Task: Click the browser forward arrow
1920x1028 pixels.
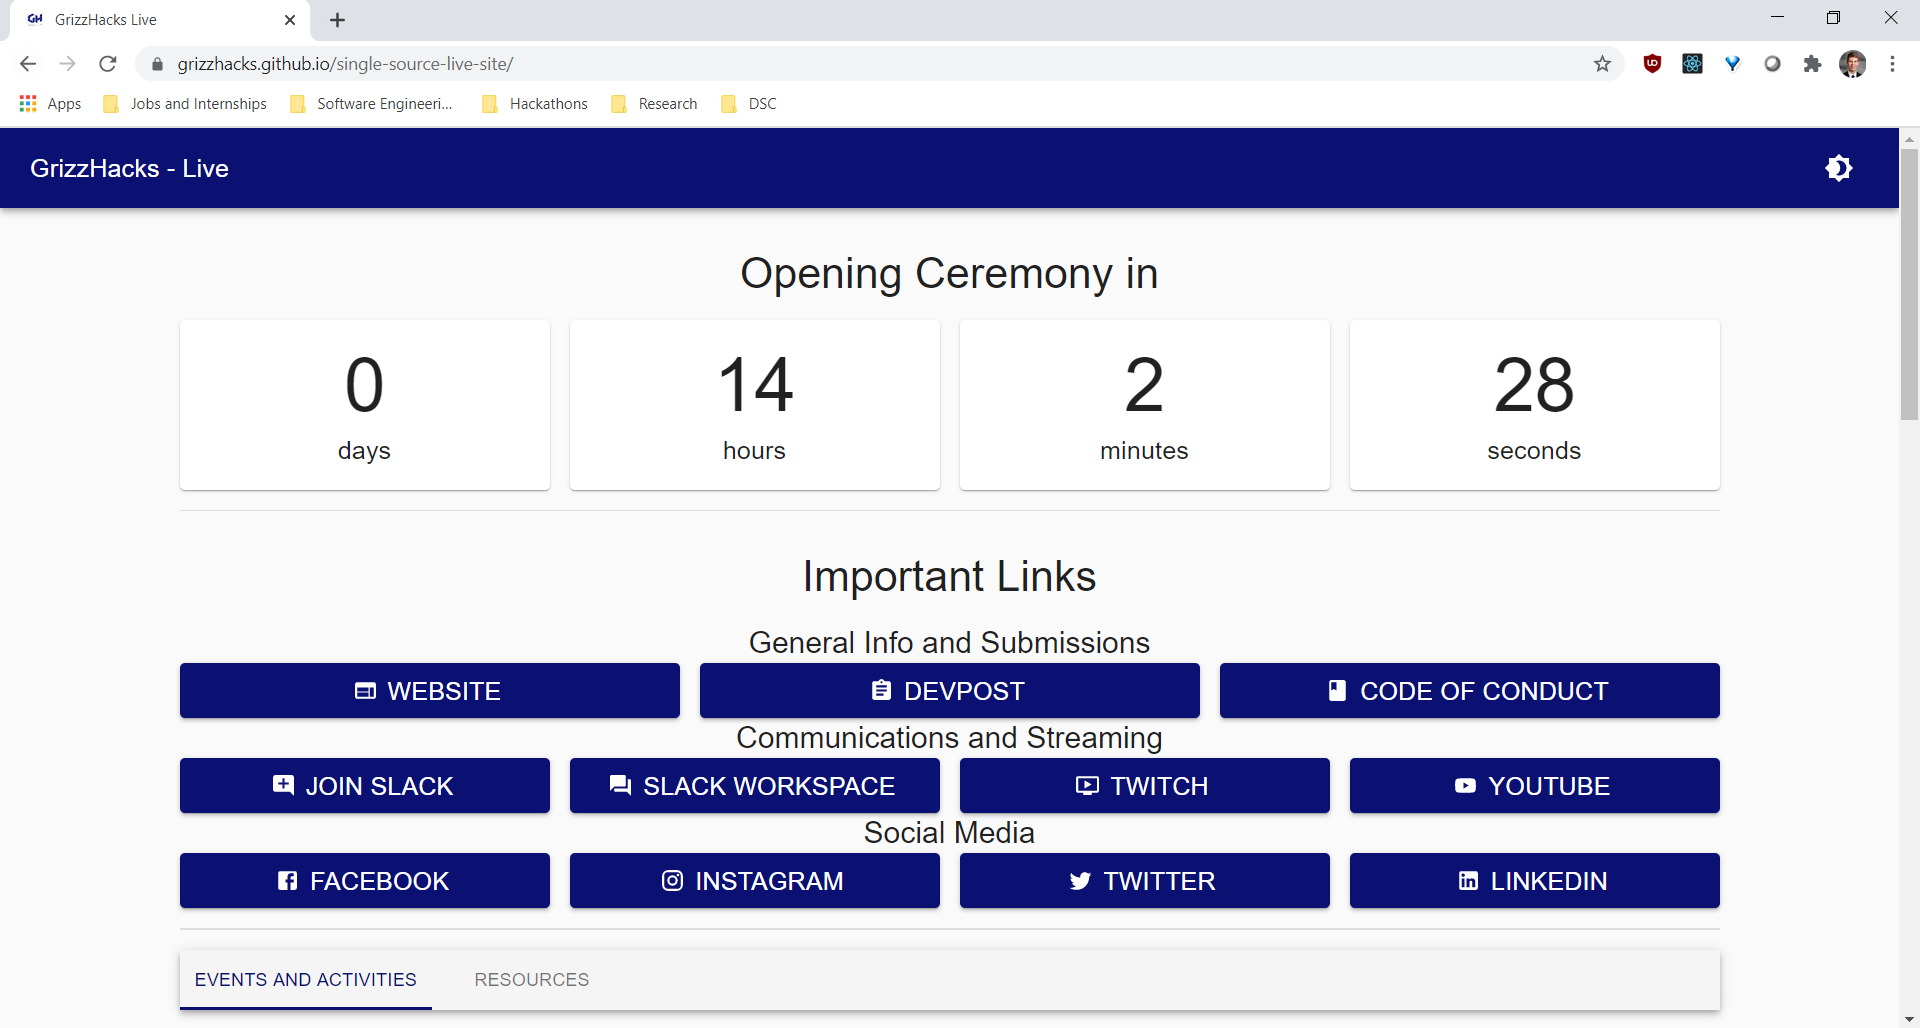Action: [68, 64]
